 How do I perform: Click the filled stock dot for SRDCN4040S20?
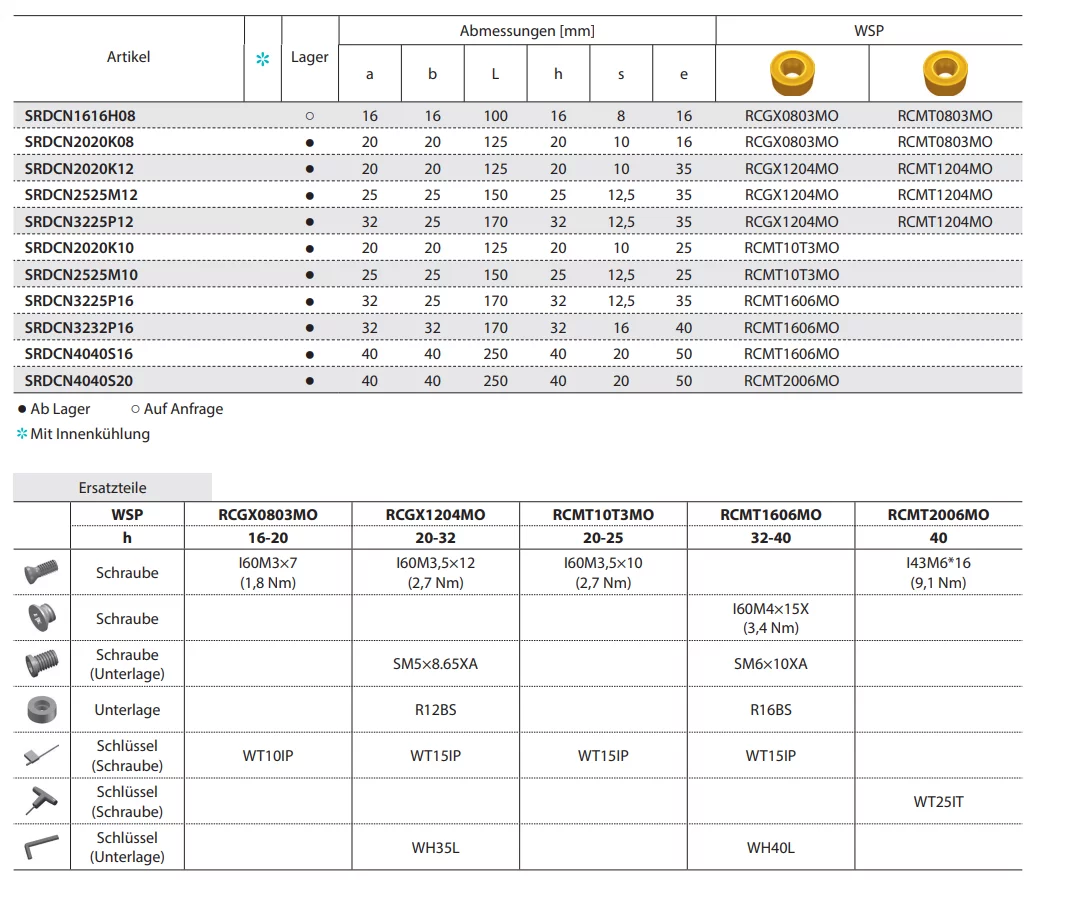click(x=309, y=381)
